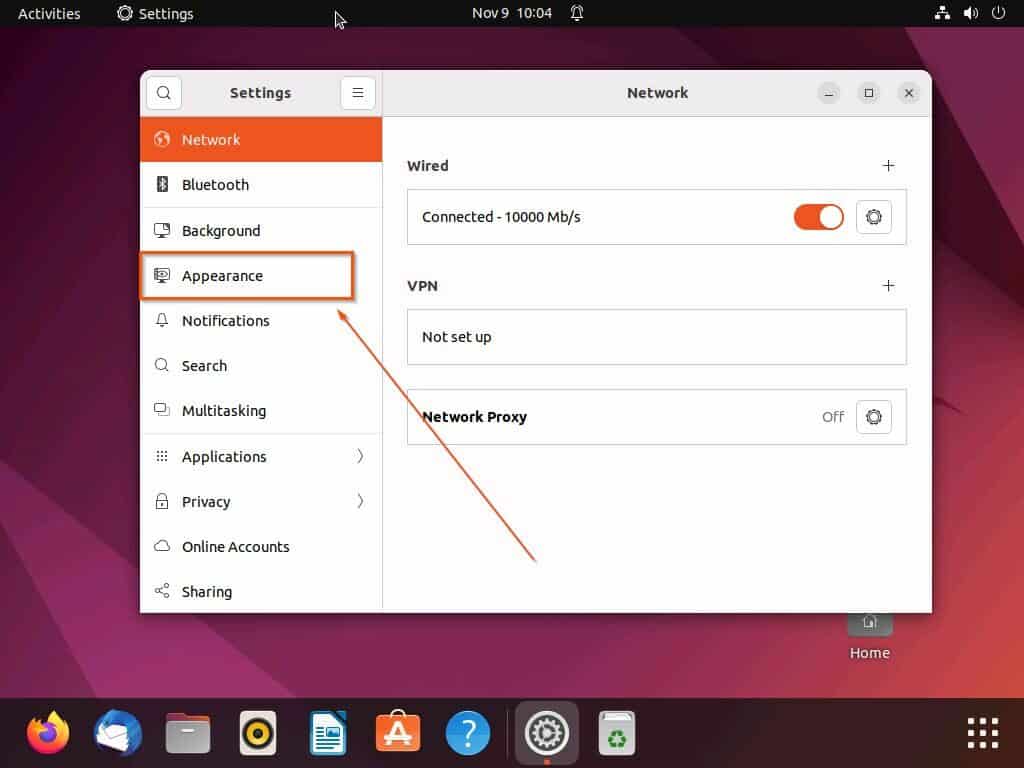Open the Notifications settings page

[225, 321]
